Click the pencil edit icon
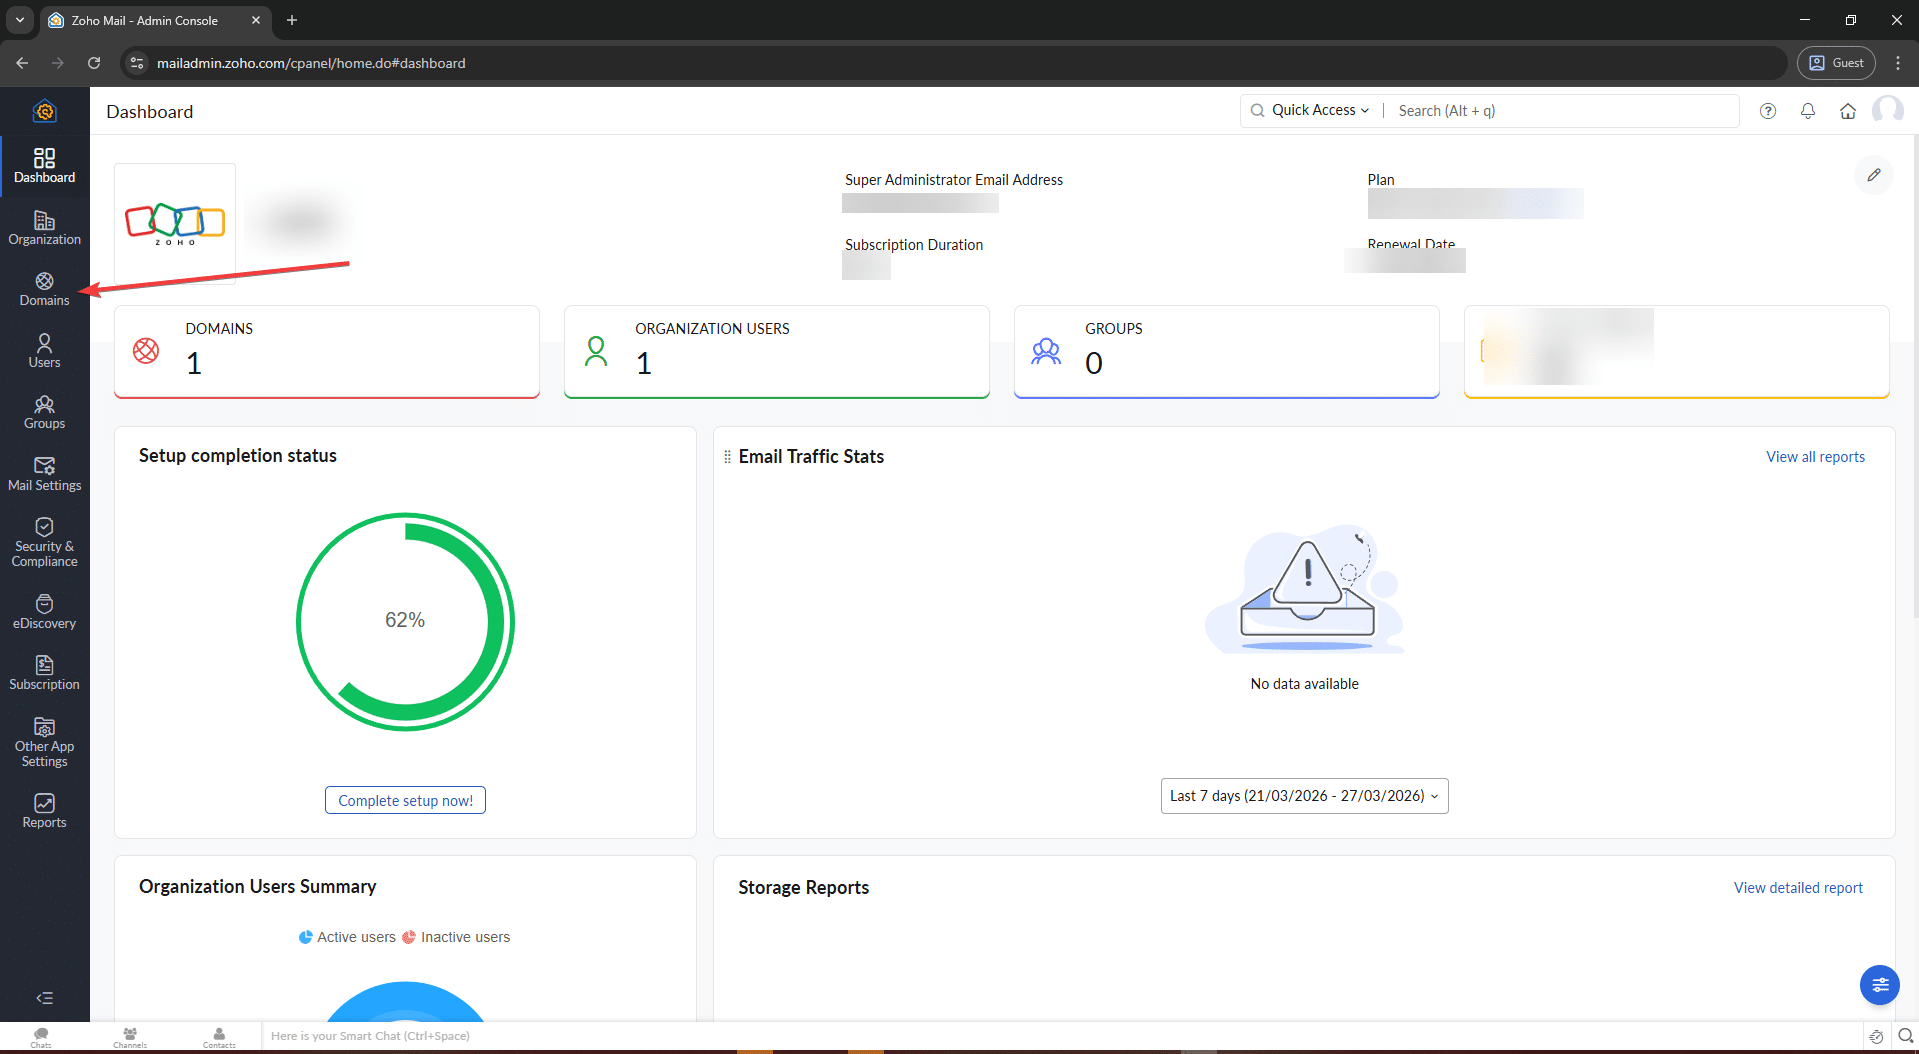Viewport: 1919px width, 1054px height. pyautogui.click(x=1873, y=175)
